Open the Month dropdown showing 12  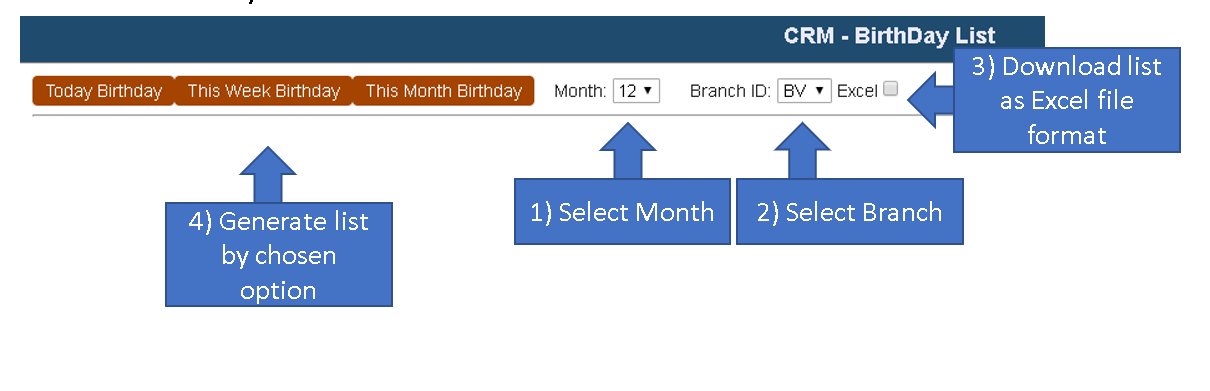coord(636,91)
